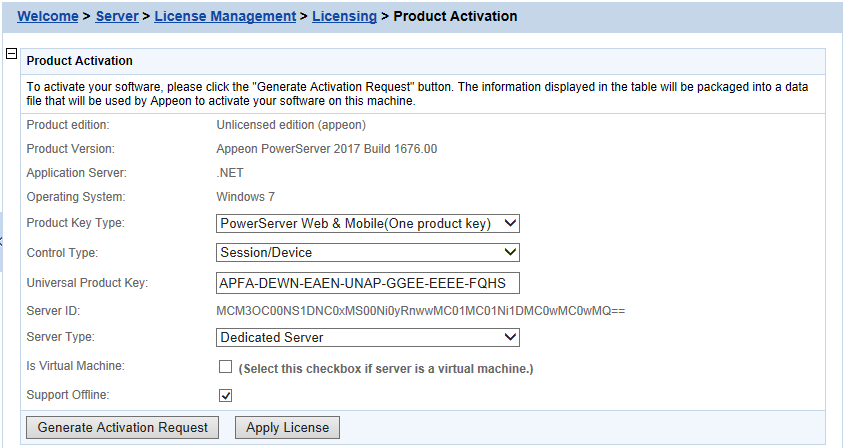This screenshot has width=846, height=448.
Task: Click the 'Windows 7' operating system value
Action: pos(245,197)
